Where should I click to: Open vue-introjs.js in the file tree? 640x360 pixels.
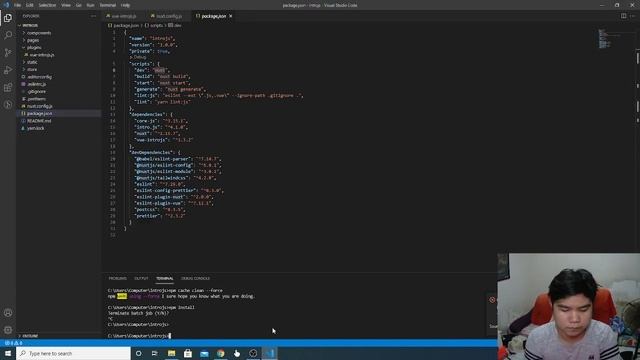point(58,55)
